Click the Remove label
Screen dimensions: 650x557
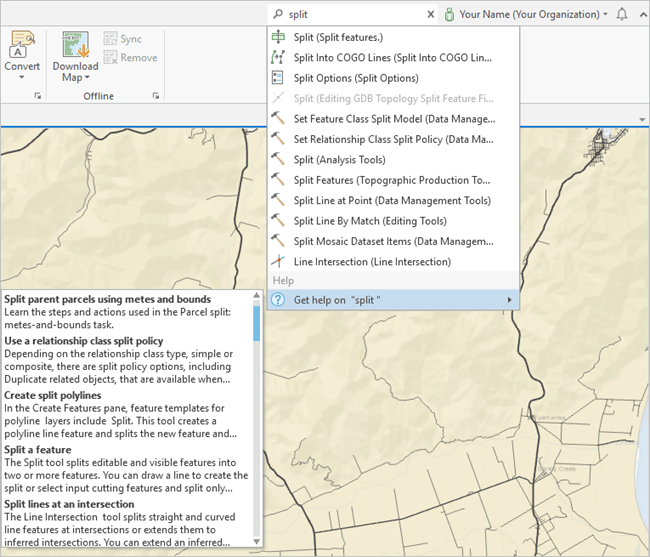139,58
